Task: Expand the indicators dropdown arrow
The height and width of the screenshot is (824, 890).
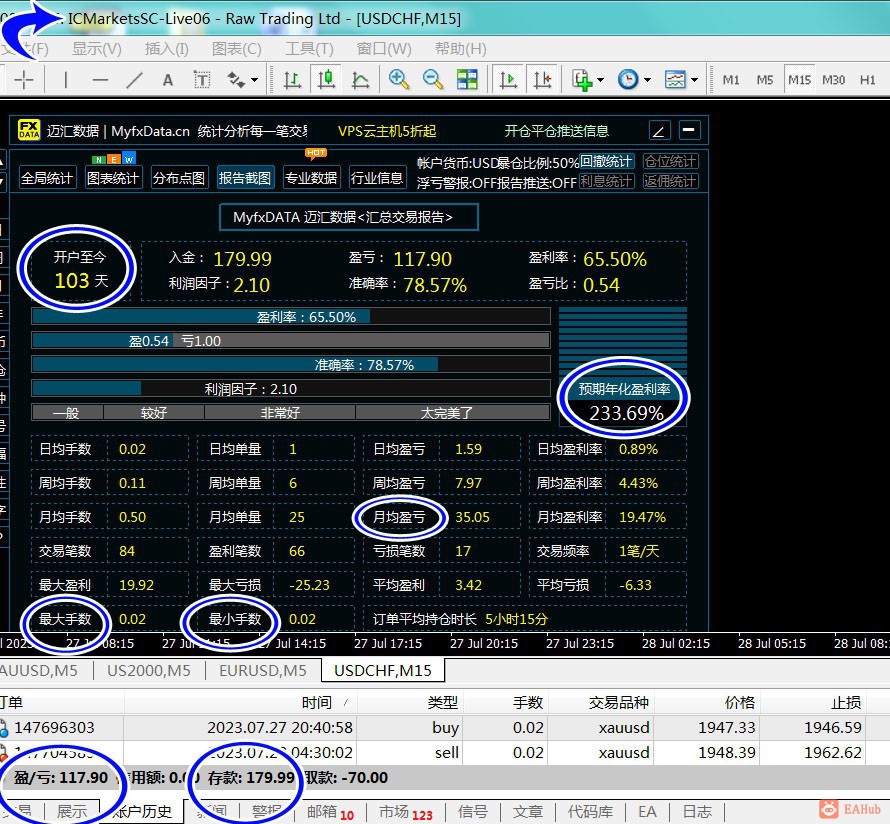Action: [601, 80]
